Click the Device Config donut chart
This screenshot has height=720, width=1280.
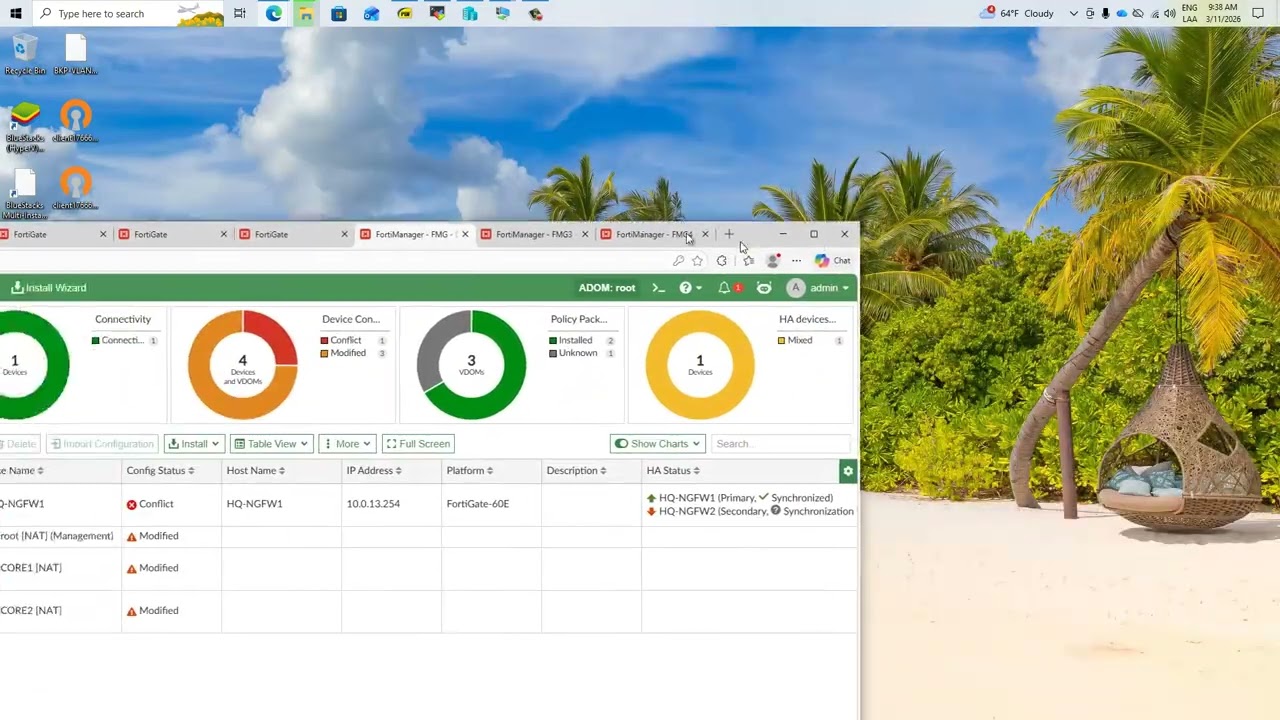[242, 365]
